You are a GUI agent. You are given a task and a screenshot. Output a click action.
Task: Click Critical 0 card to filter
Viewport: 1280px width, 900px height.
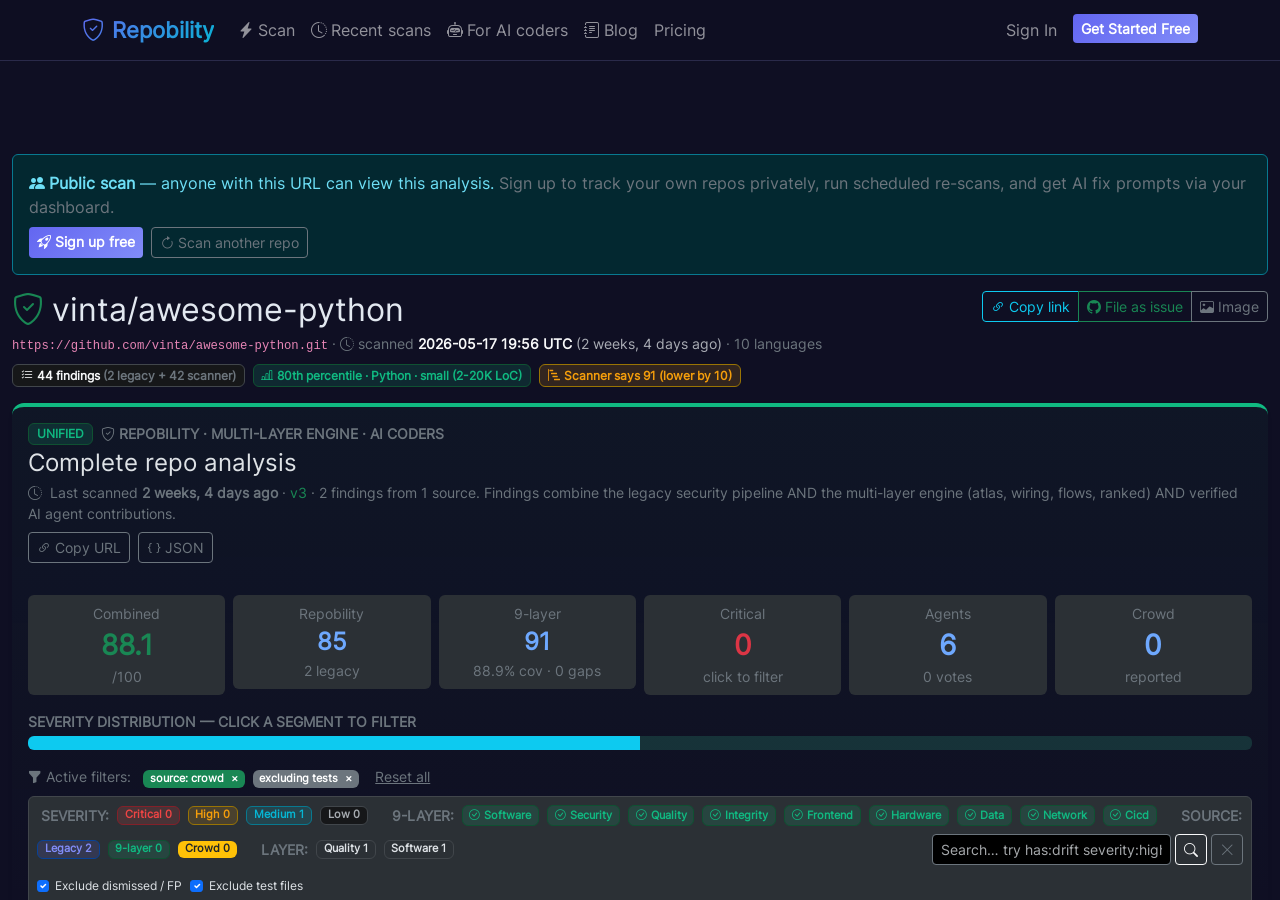click(742, 645)
